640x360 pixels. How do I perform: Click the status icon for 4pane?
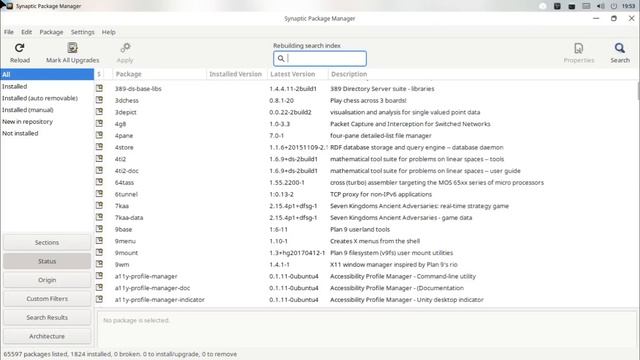(x=99, y=135)
